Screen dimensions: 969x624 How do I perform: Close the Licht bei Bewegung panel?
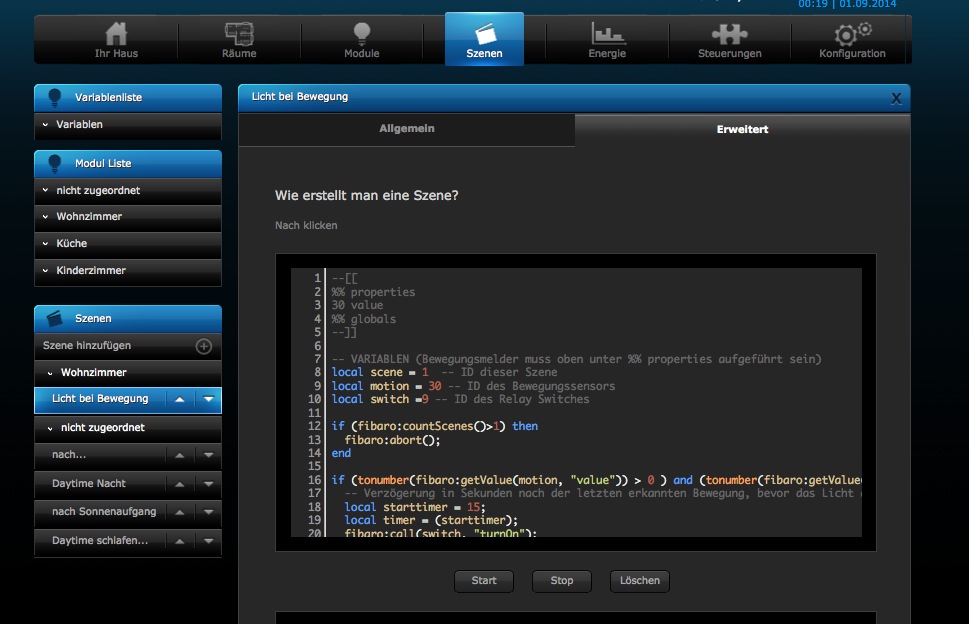(896, 98)
